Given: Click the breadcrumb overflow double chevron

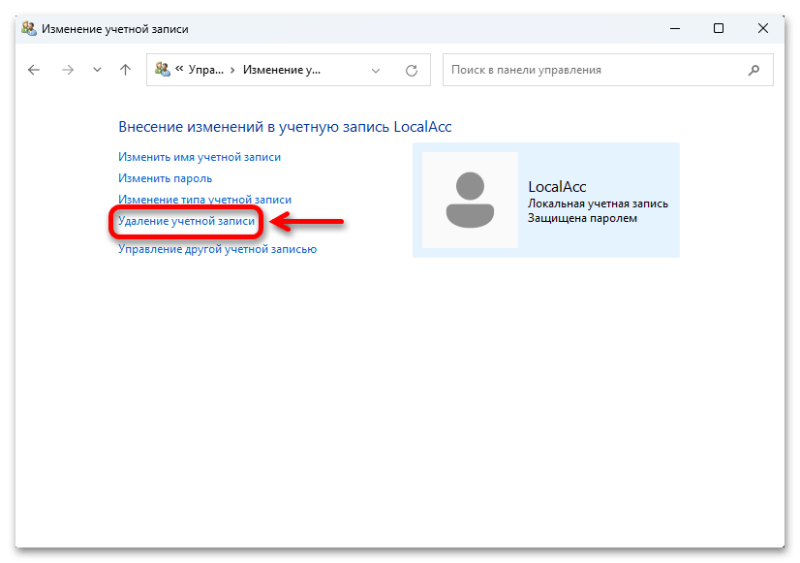Looking at the screenshot, I should (x=179, y=69).
